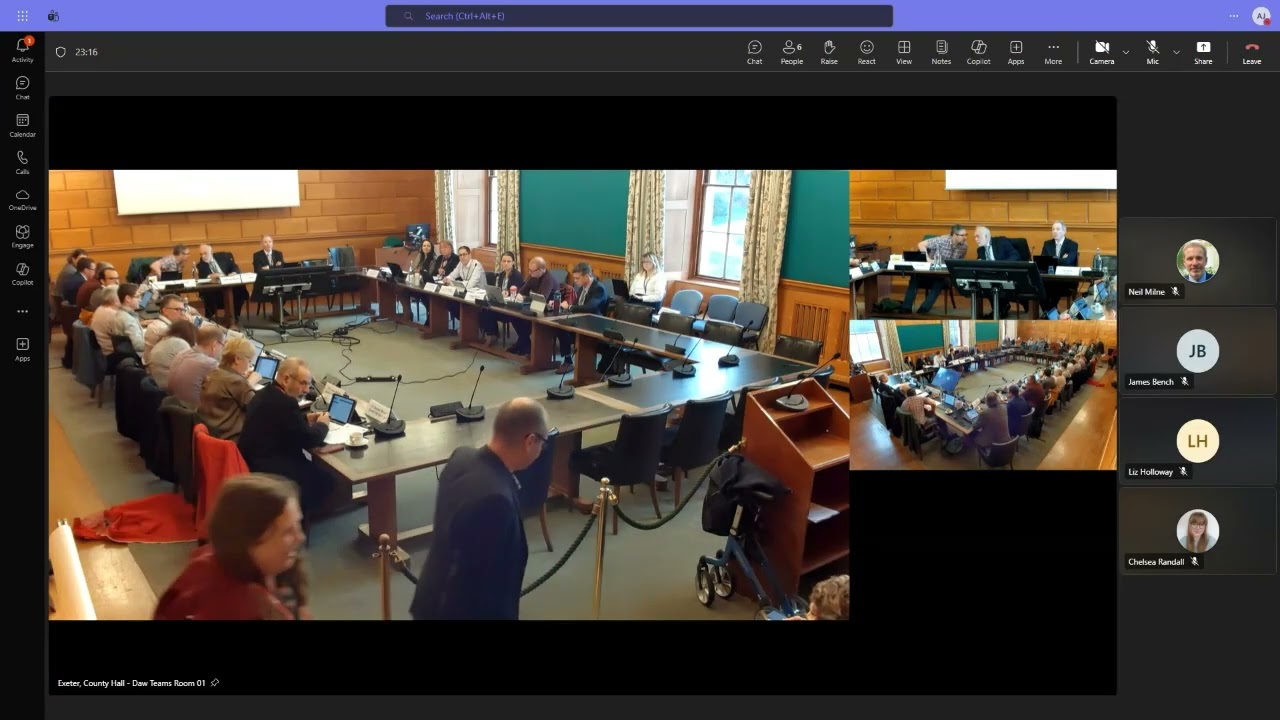The image size is (1280, 720).
Task: Open settings and more ellipsis at top
Action: coord(1234,16)
